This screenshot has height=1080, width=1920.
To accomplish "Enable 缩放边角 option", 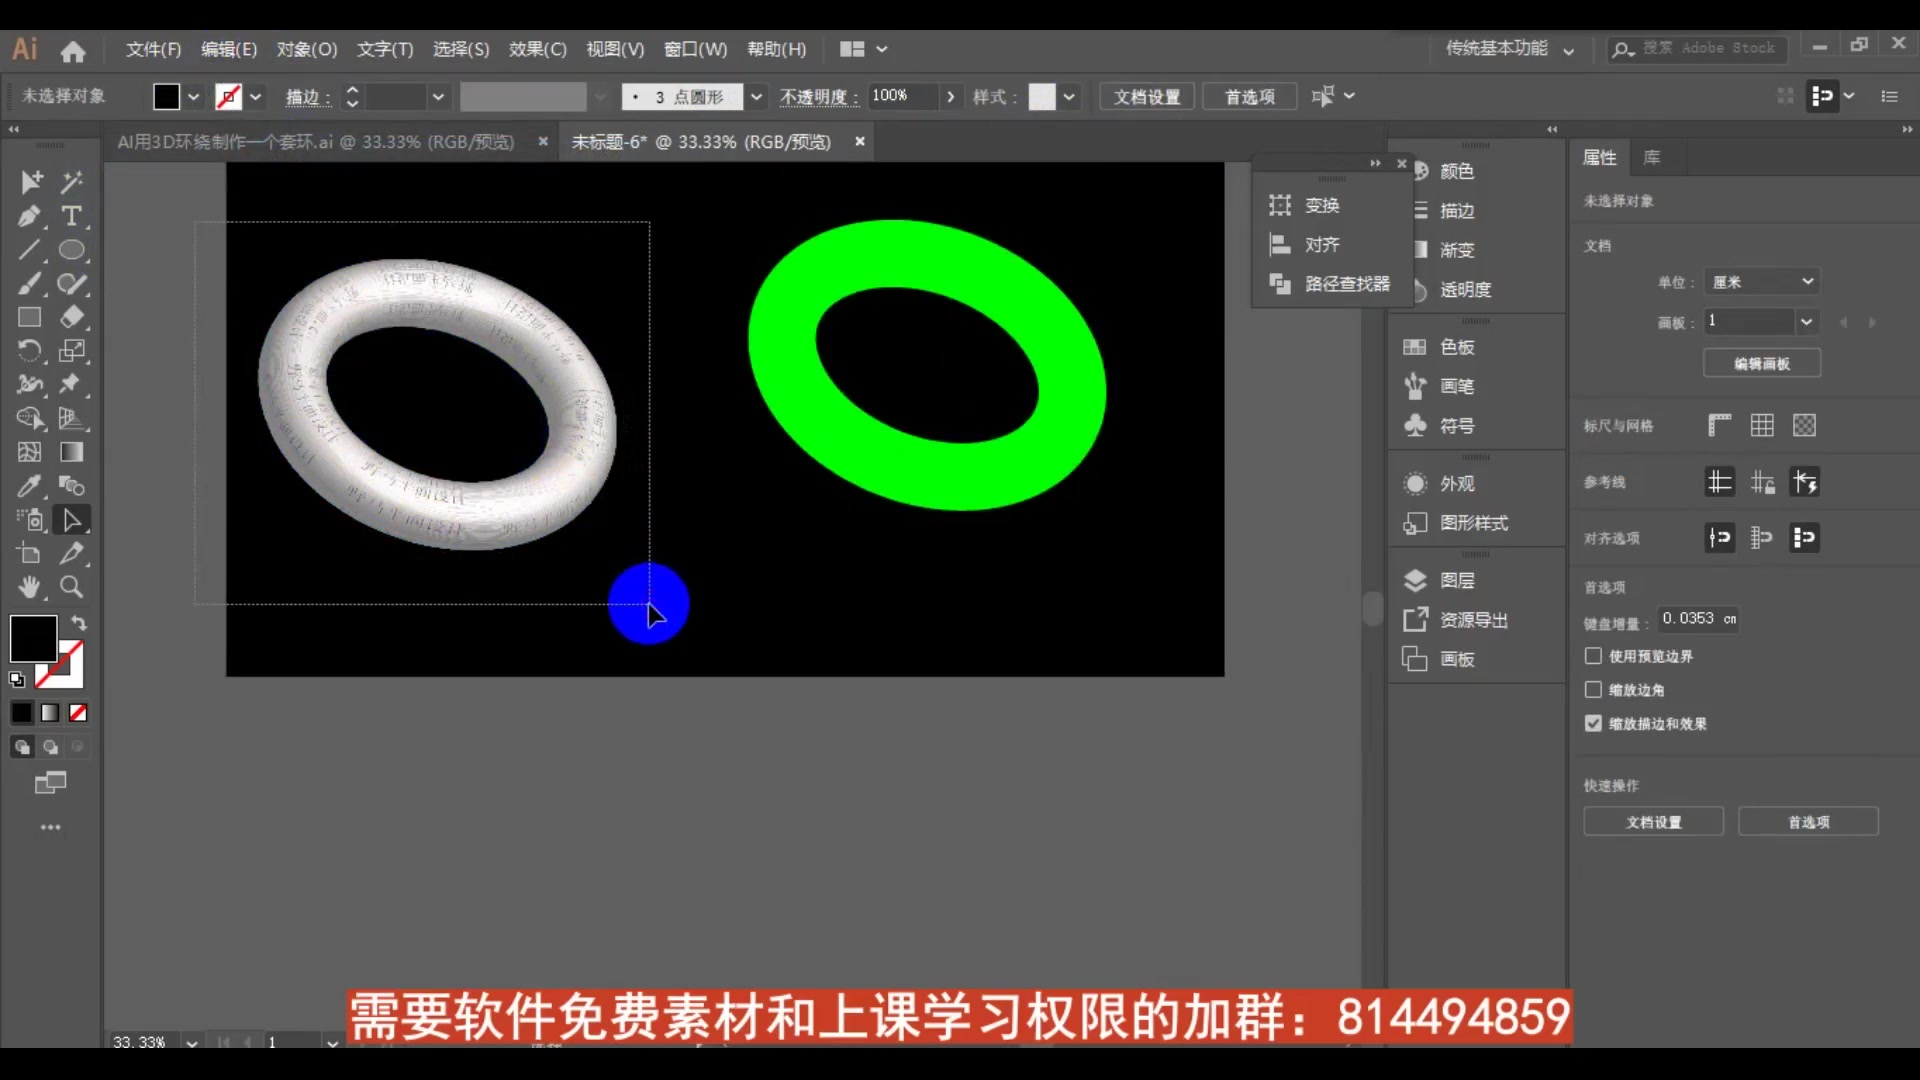I will (x=1592, y=689).
